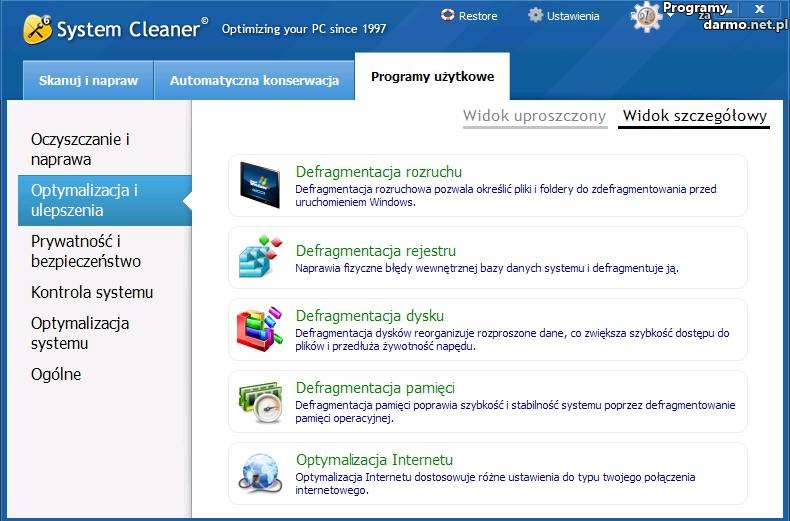Switch to Widok uproszczony view
The image size is (790, 521).
click(534, 117)
